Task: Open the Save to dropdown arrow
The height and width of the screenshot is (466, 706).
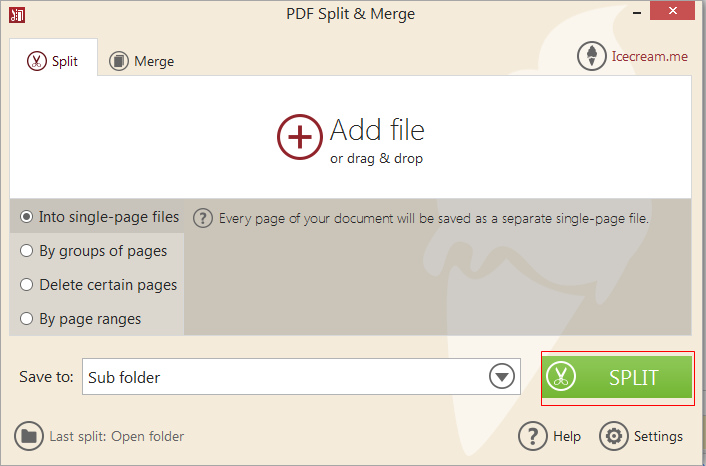Action: point(502,376)
